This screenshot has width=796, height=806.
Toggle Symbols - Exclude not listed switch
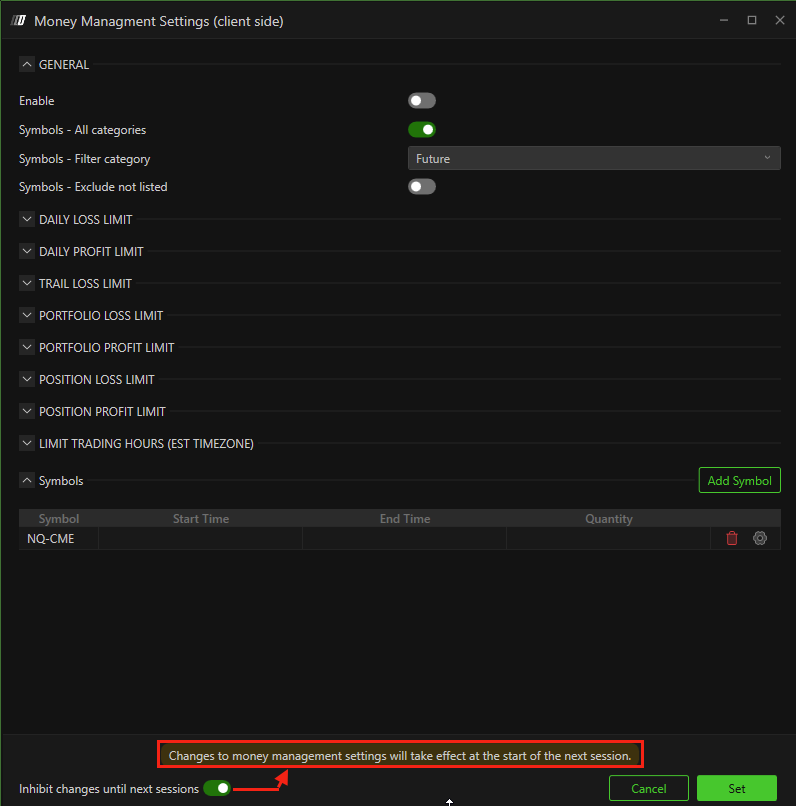[422, 187]
